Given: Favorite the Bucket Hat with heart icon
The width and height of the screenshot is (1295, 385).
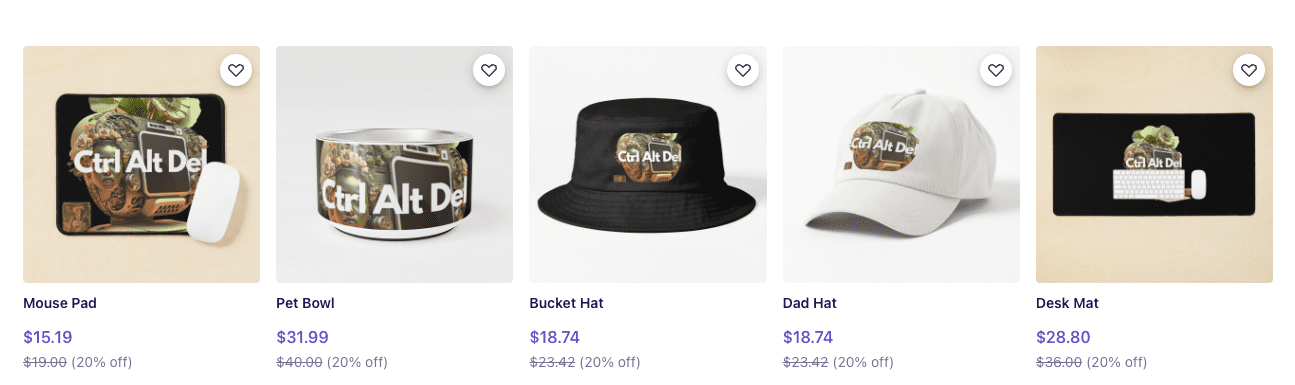Looking at the screenshot, I should pos(743,70).
